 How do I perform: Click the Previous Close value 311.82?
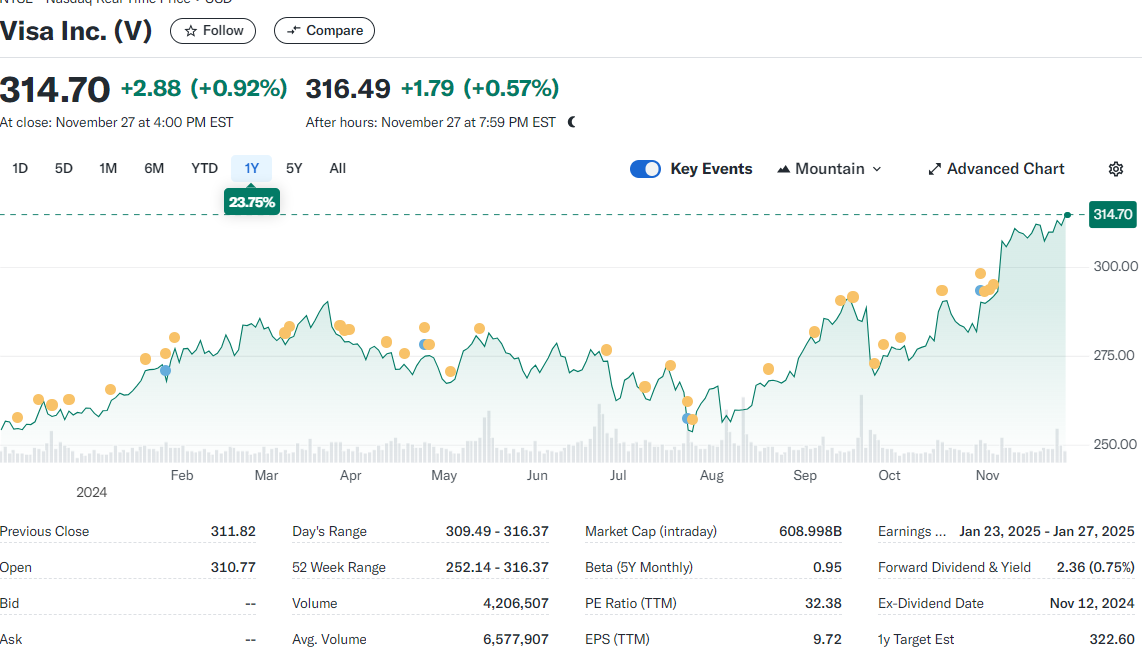click(233, 532)
